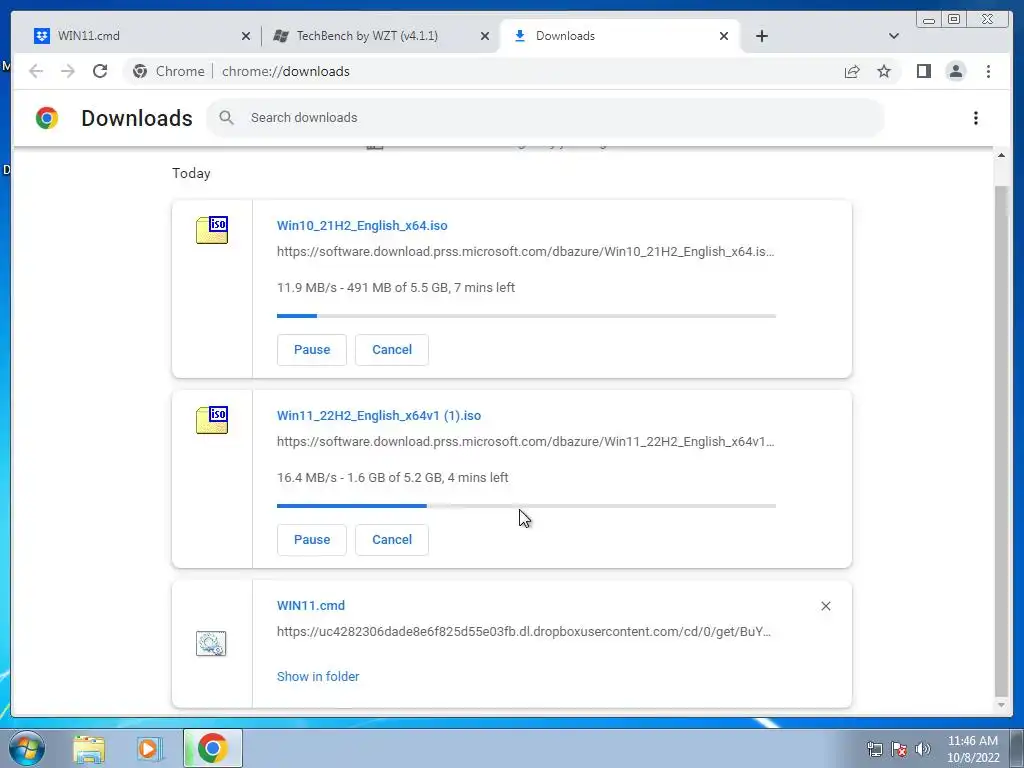The image size is (1024, 768).
Task: Open the Win10_21H2_English_x64.iso file link
Action: tap(362, 225)
